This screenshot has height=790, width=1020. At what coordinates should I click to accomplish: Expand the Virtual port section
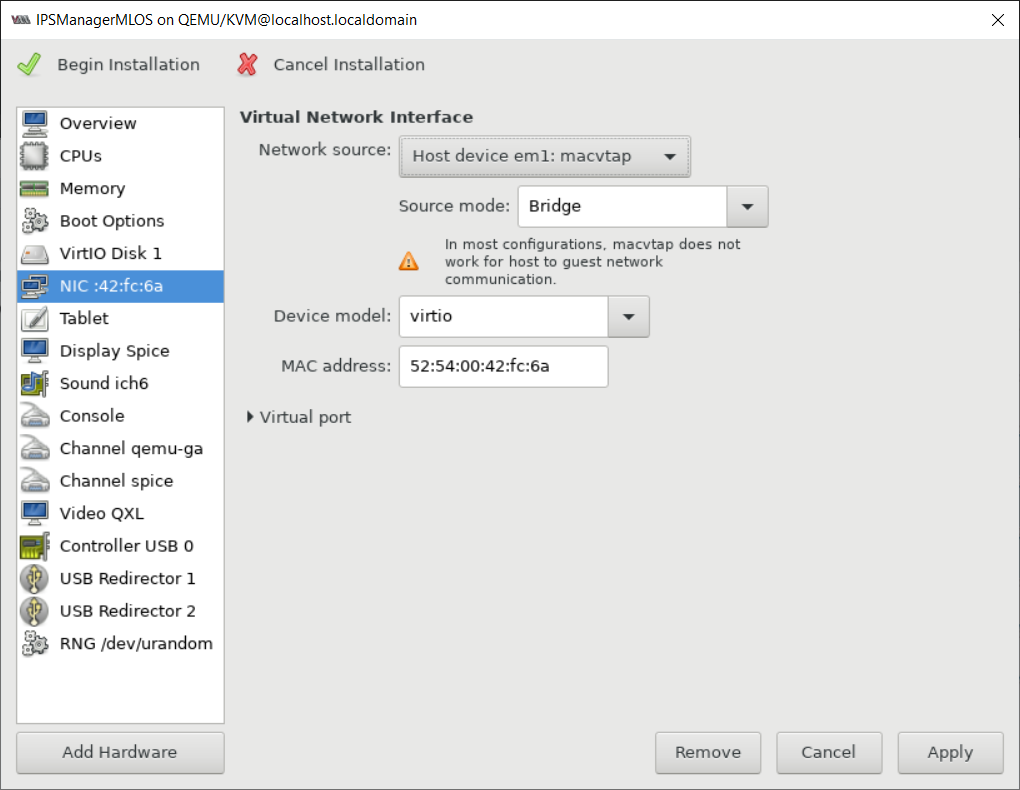click(x=299, y=417)
